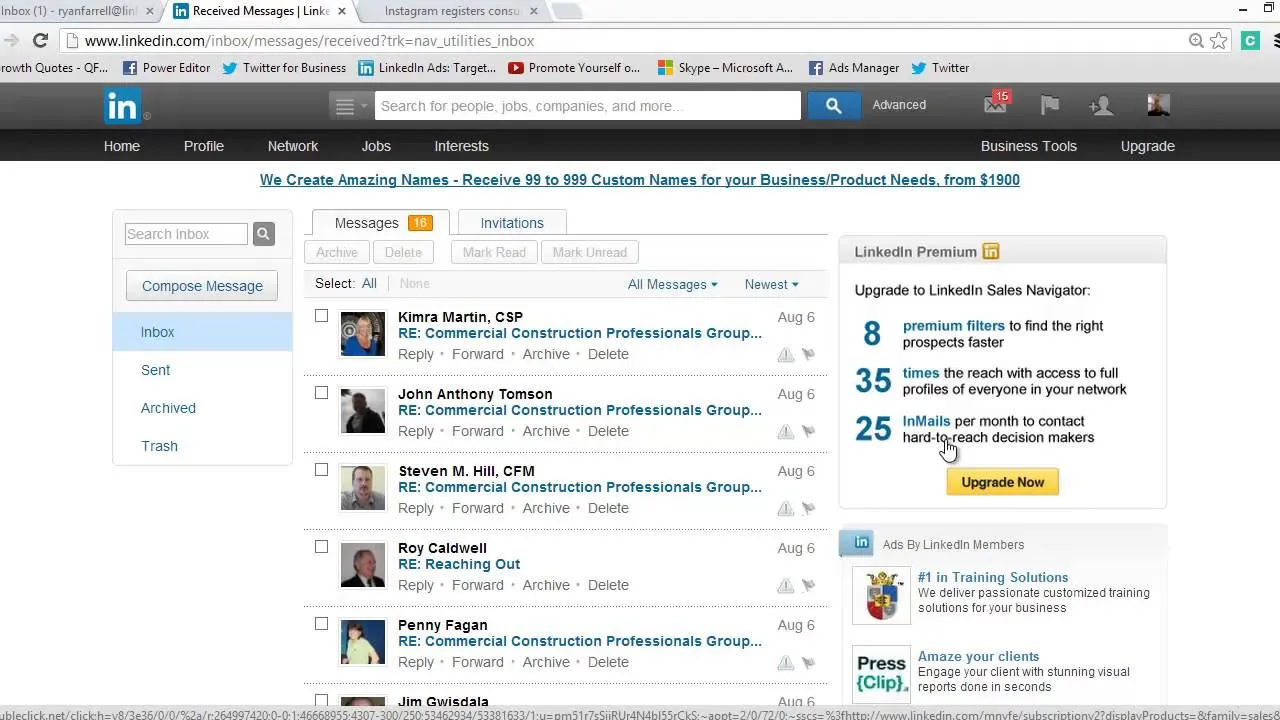Open the notifications flag icon
This screenshot has width=1280, height=720.
(1049, 105)
